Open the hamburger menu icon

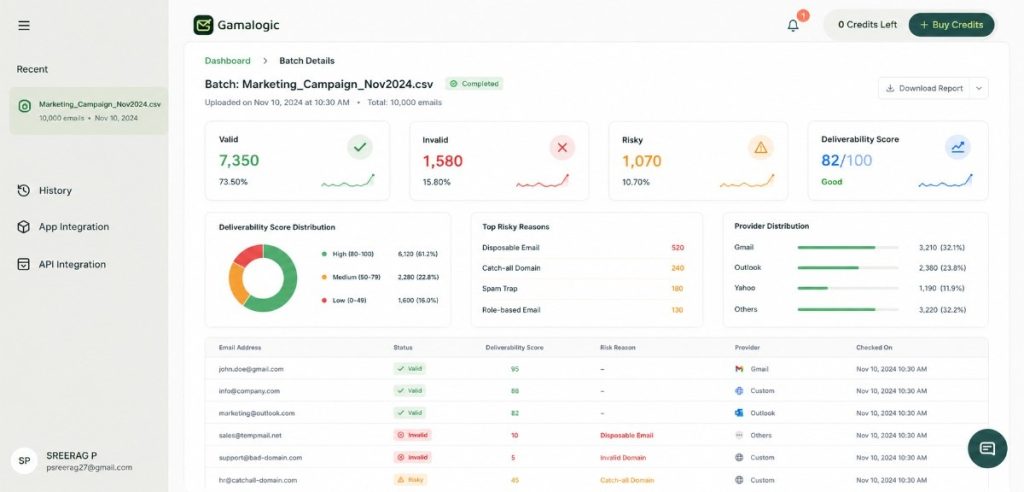tap(24, 25)
